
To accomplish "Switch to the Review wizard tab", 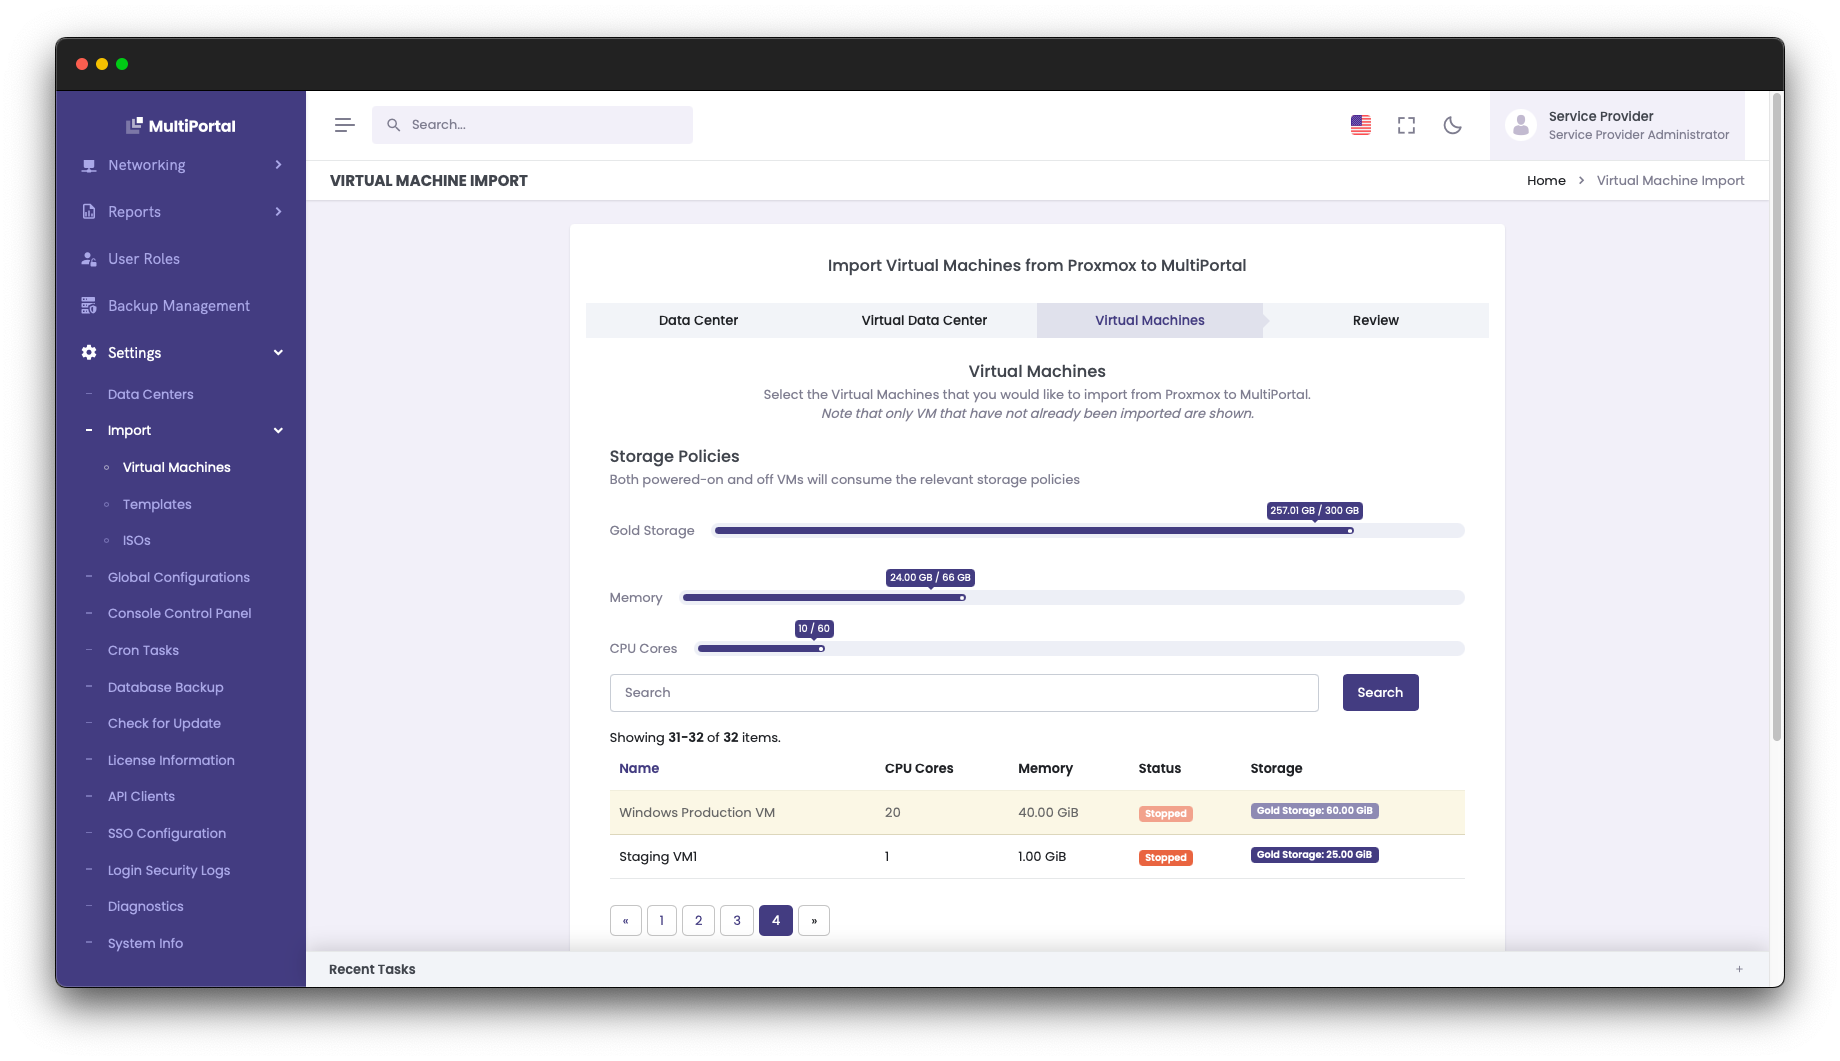I will [x=1375, y=321].
